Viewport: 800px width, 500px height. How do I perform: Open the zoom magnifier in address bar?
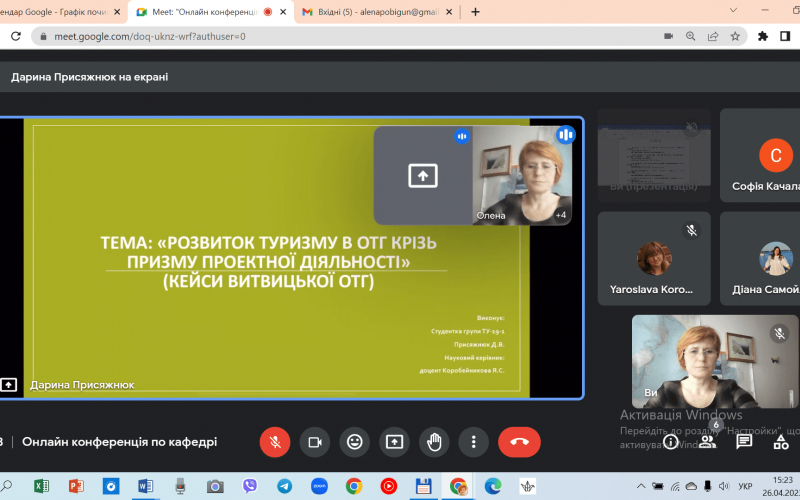pos(690,36)
